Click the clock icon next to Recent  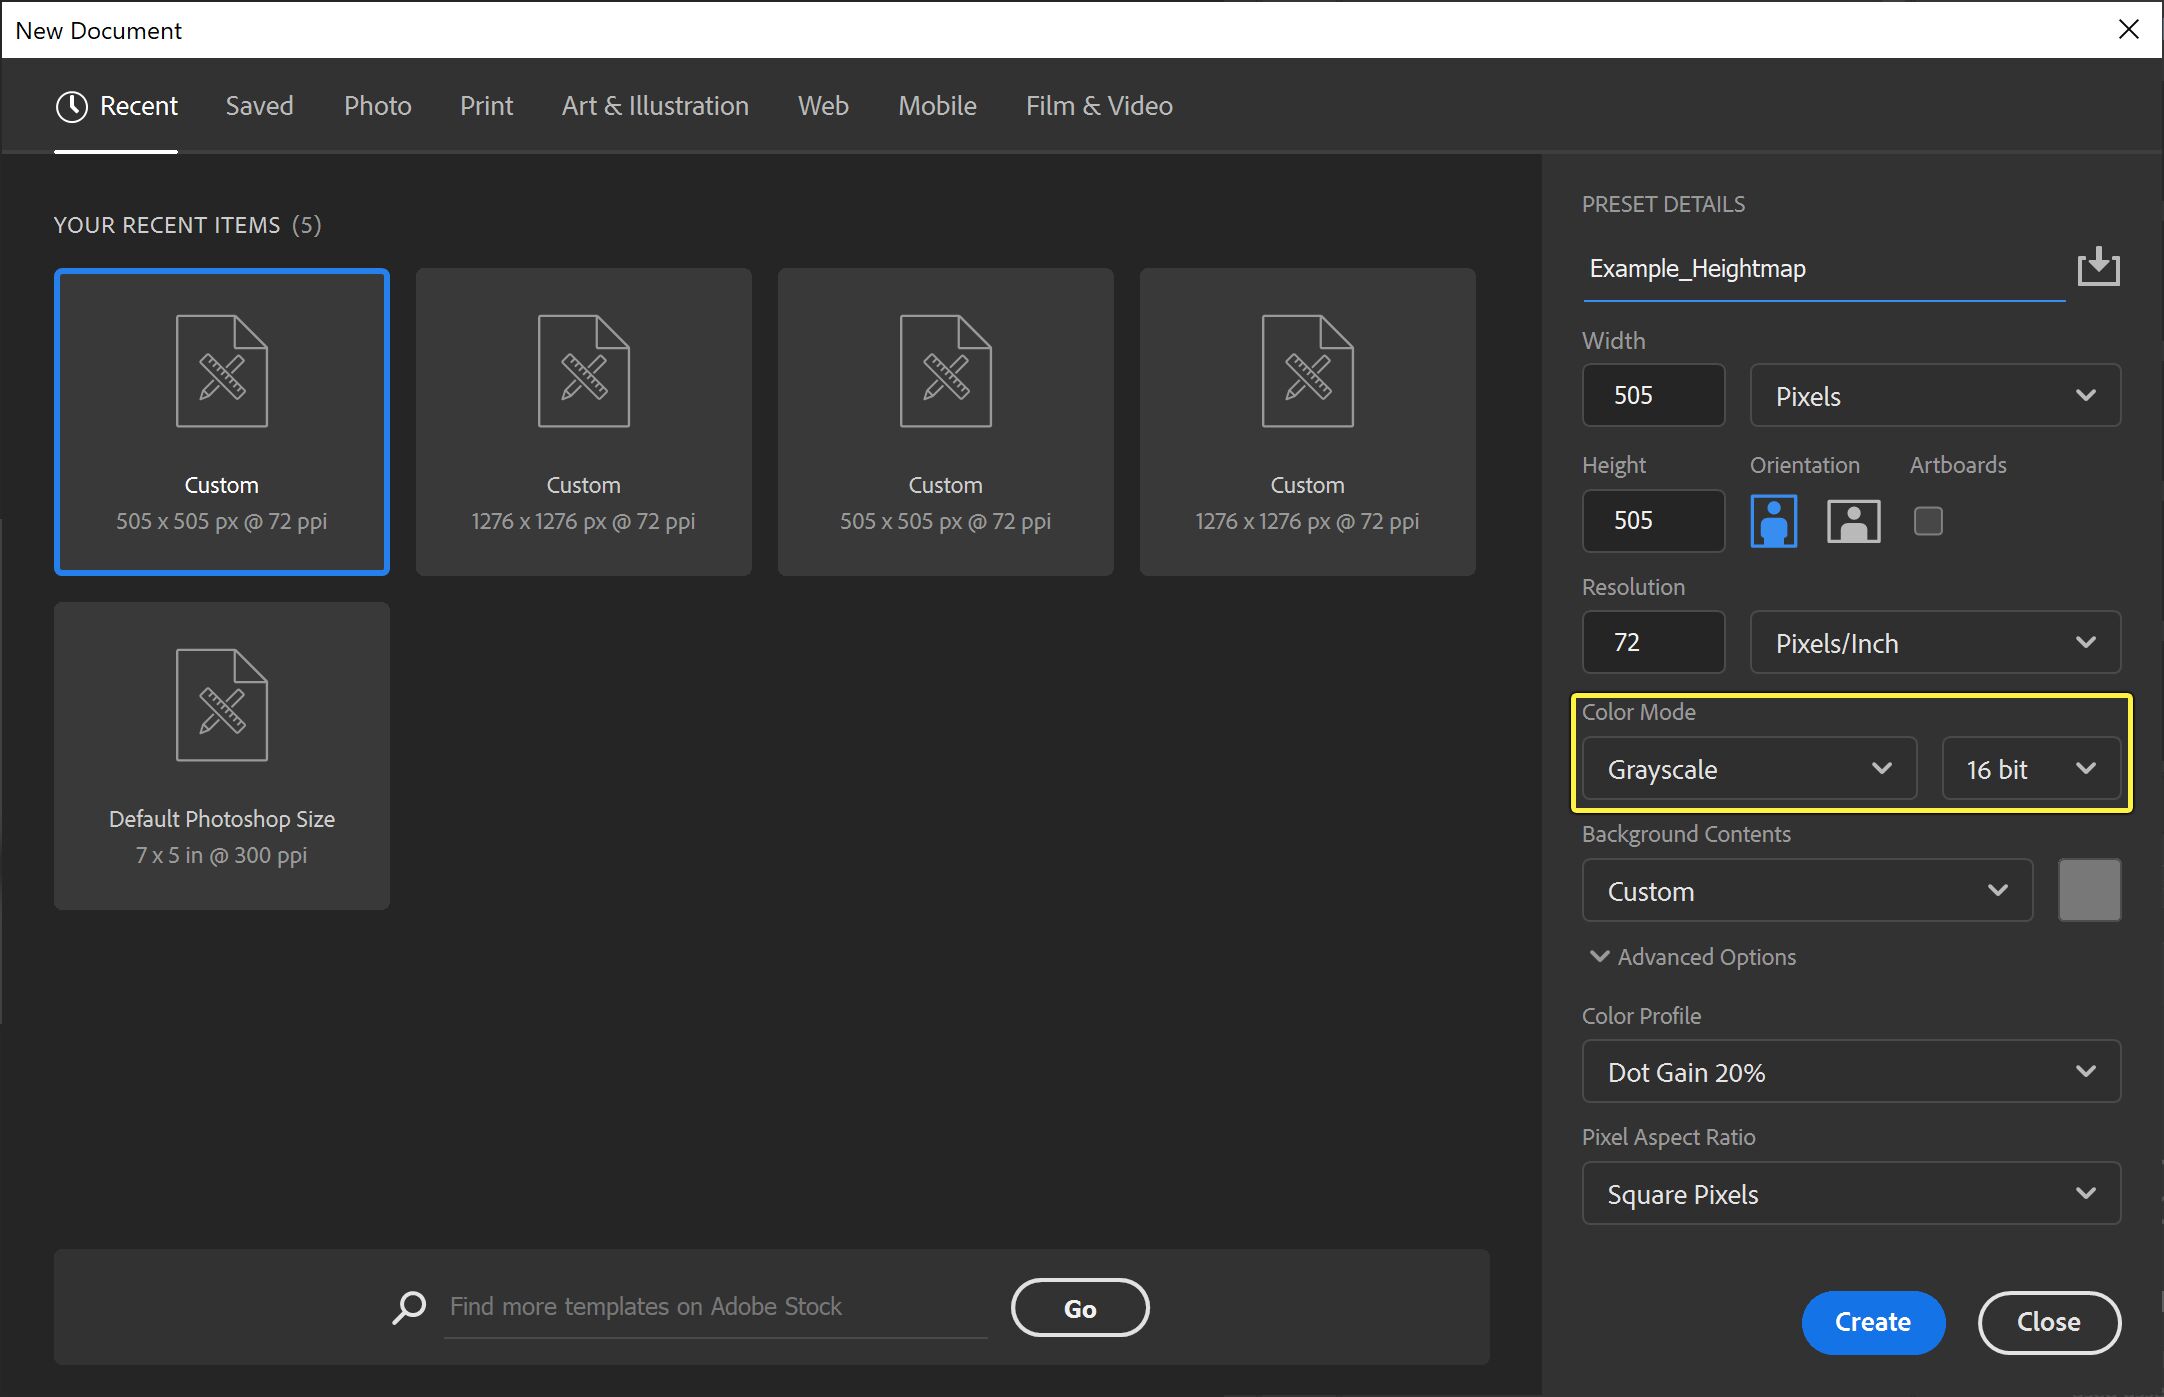(70, 106)
